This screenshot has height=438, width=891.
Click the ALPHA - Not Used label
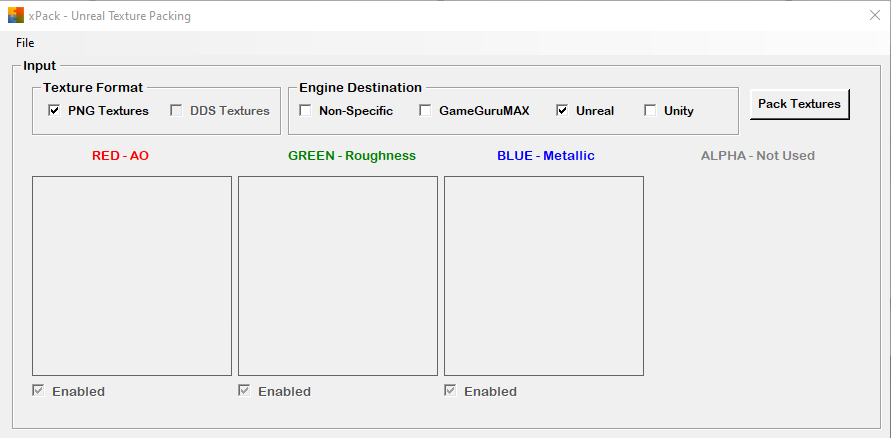point(757,156)
